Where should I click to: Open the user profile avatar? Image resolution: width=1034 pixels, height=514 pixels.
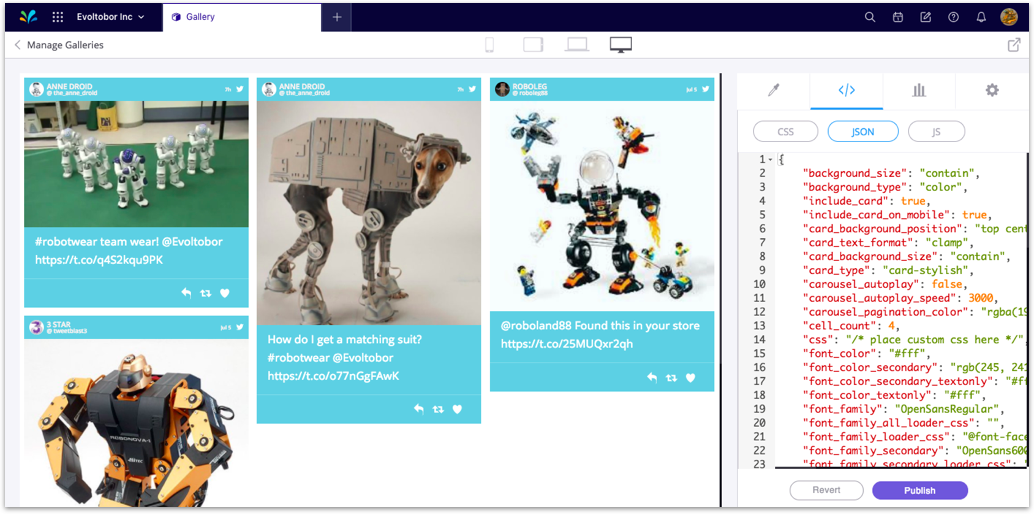tap(1009, 17)
